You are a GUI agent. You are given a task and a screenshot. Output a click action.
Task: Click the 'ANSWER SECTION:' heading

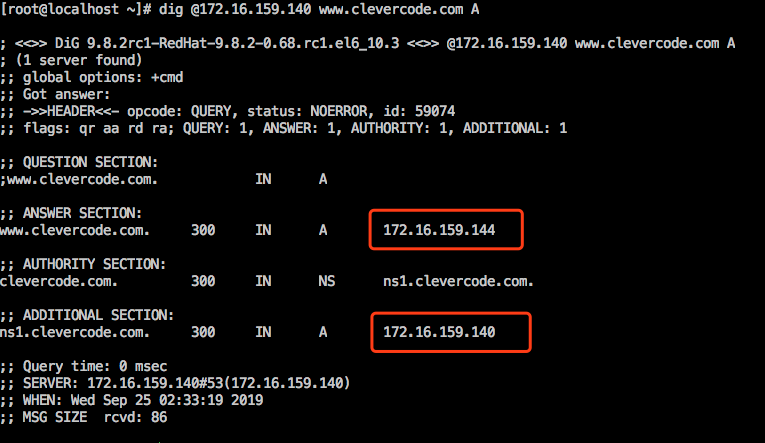coord(82,213)
